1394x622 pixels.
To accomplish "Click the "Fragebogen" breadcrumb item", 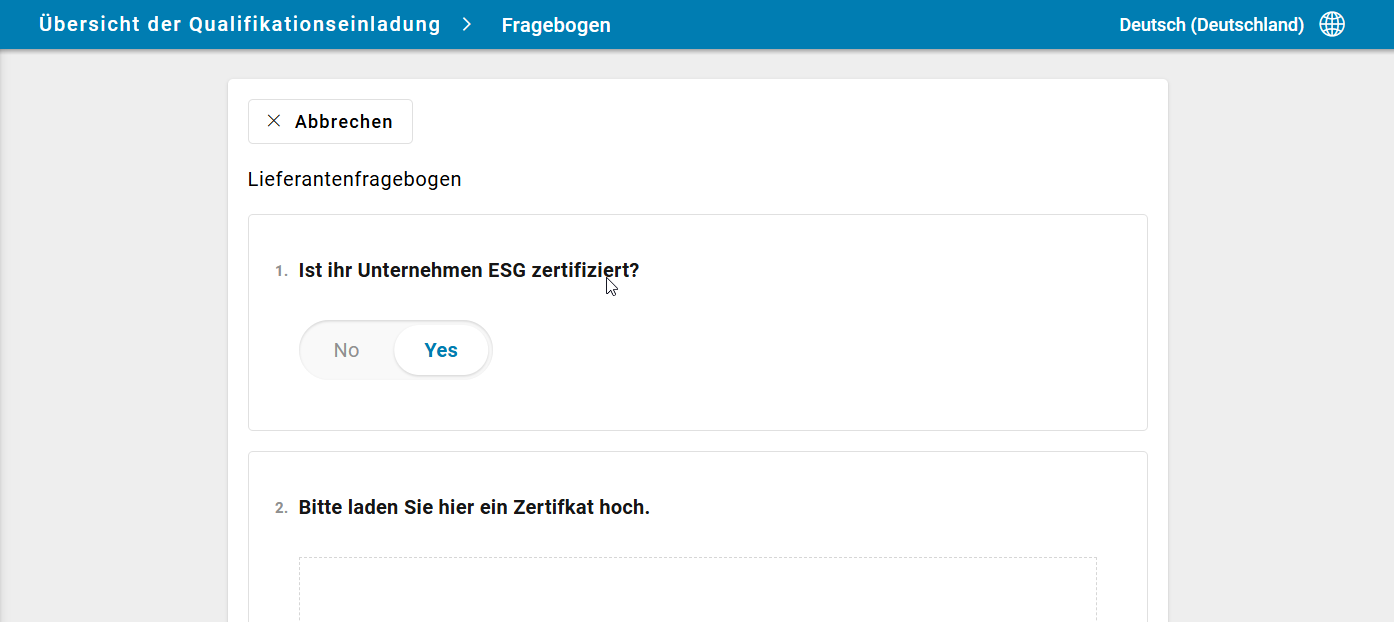I will pos(556,25).
